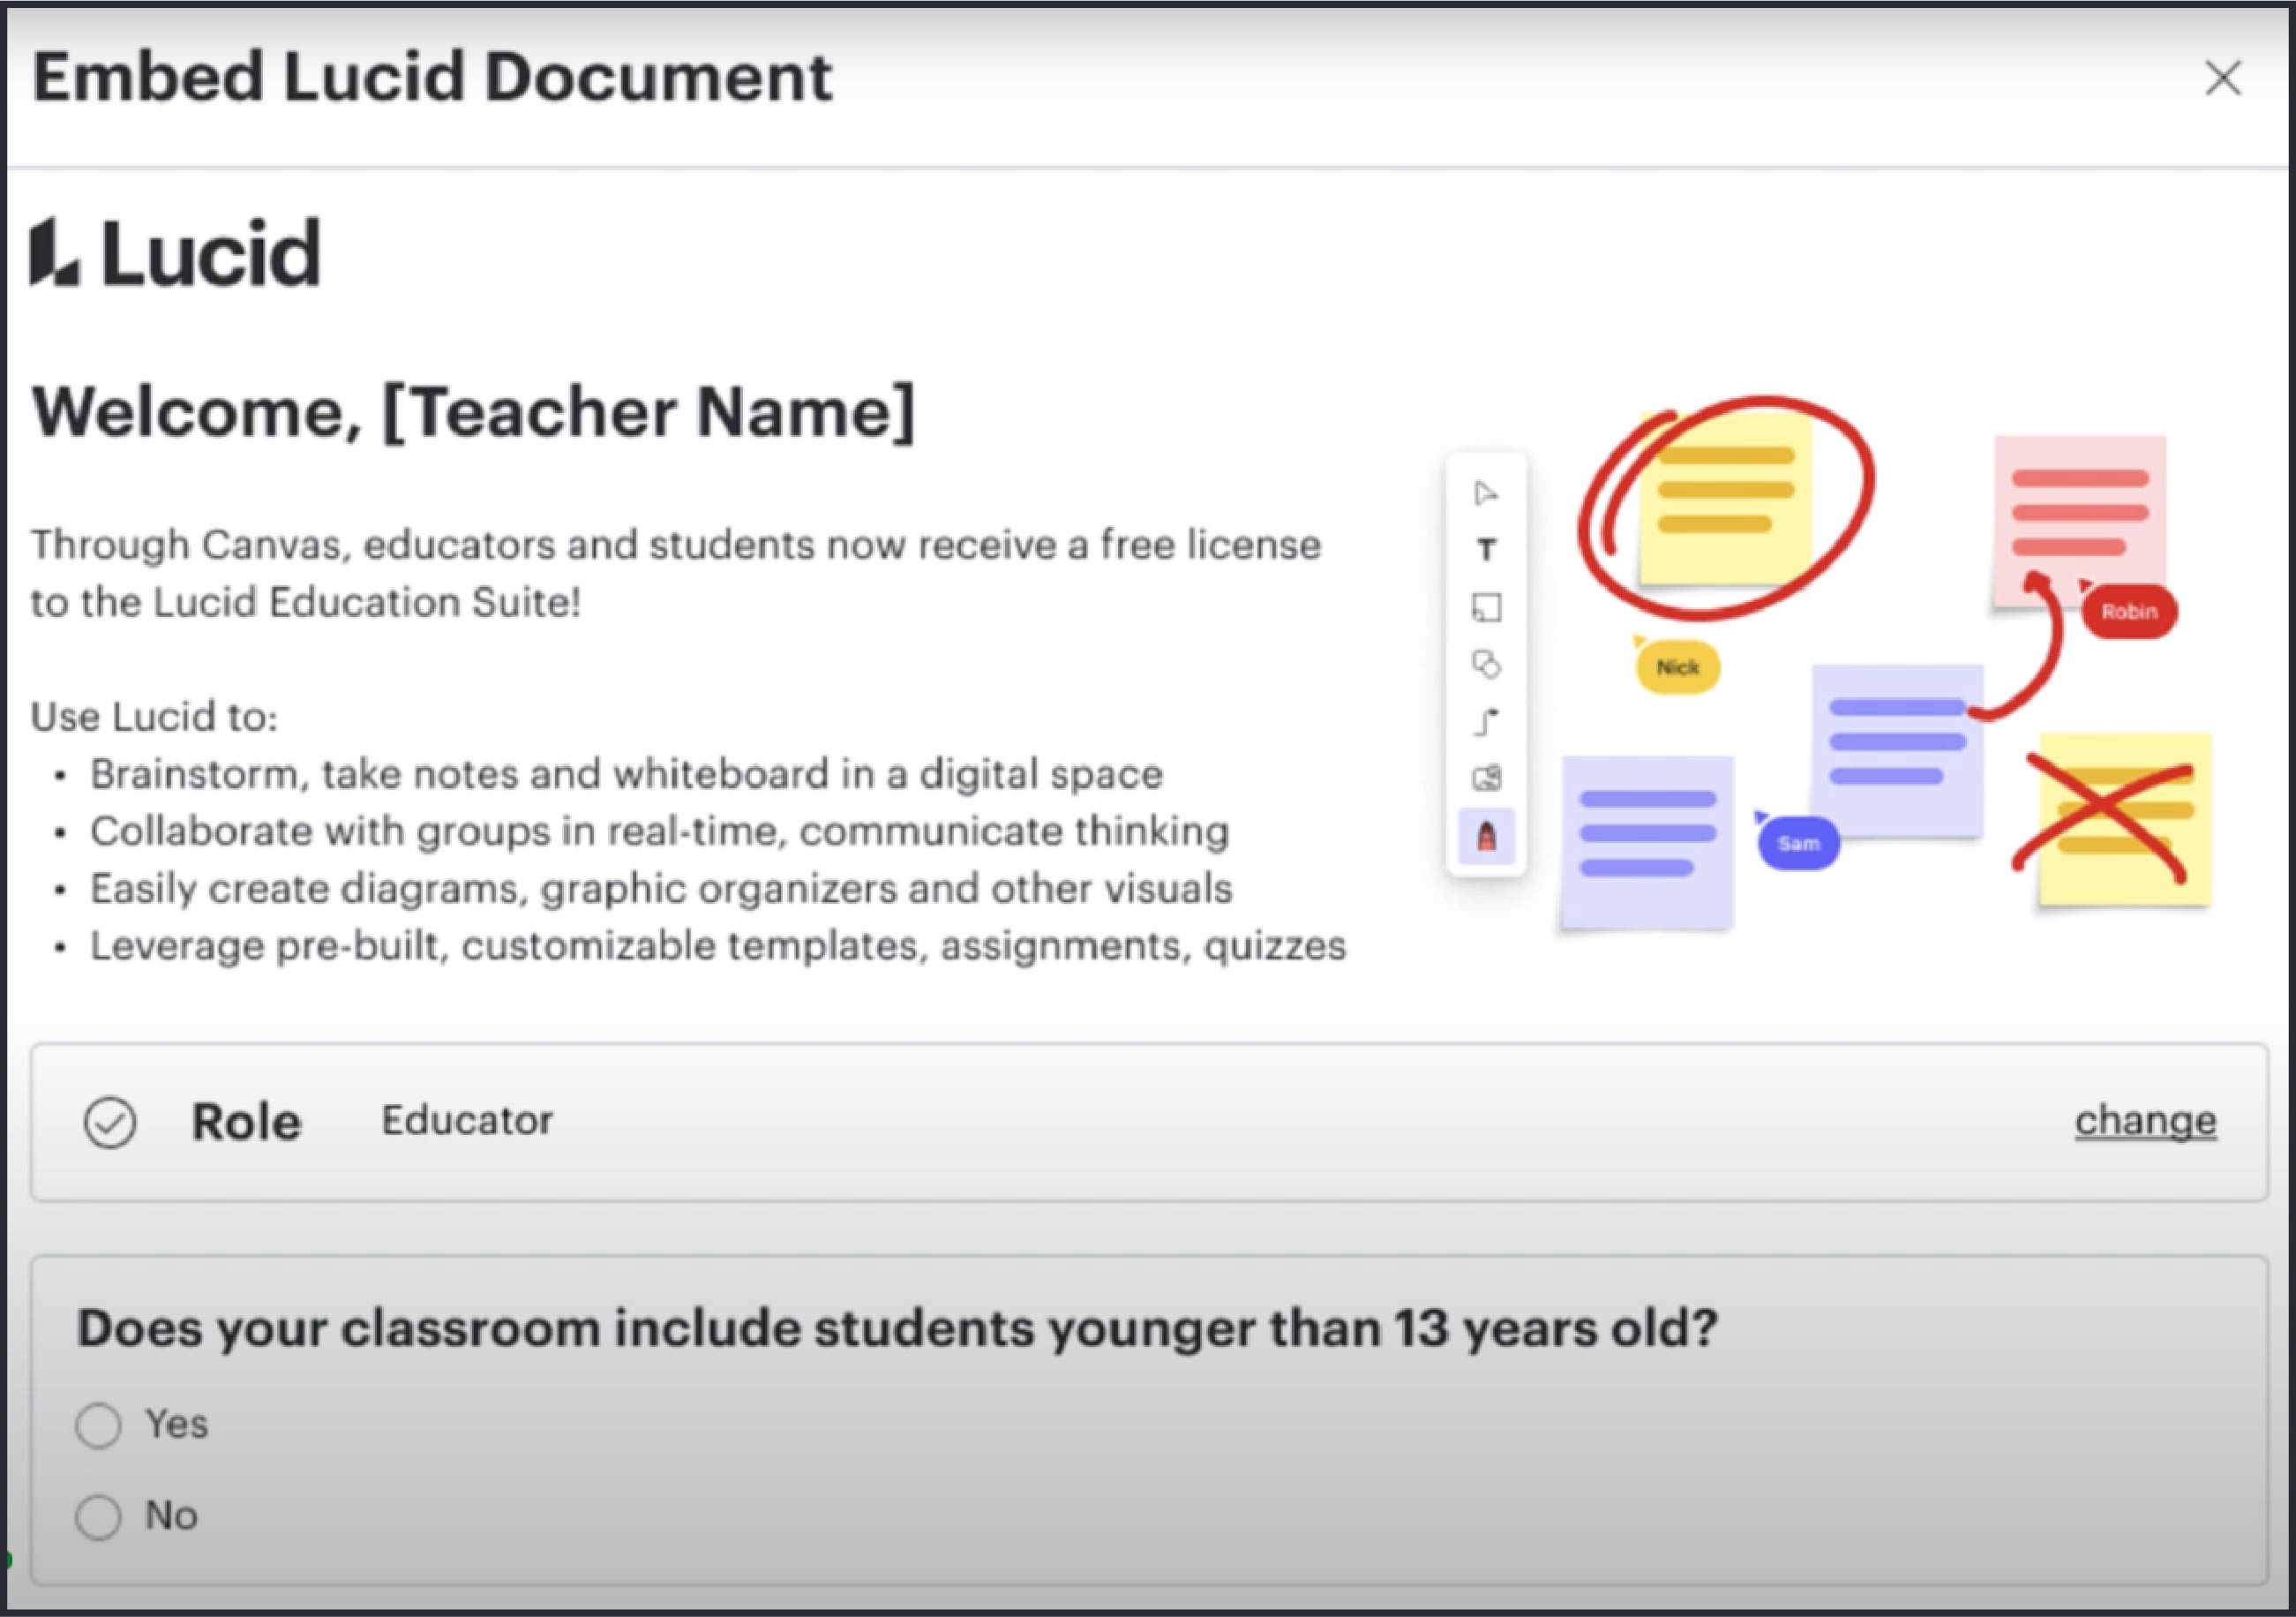
Task: Select the pointer arrow tool in illustration
Action: pyautogui.click(x=1486, y=493)
